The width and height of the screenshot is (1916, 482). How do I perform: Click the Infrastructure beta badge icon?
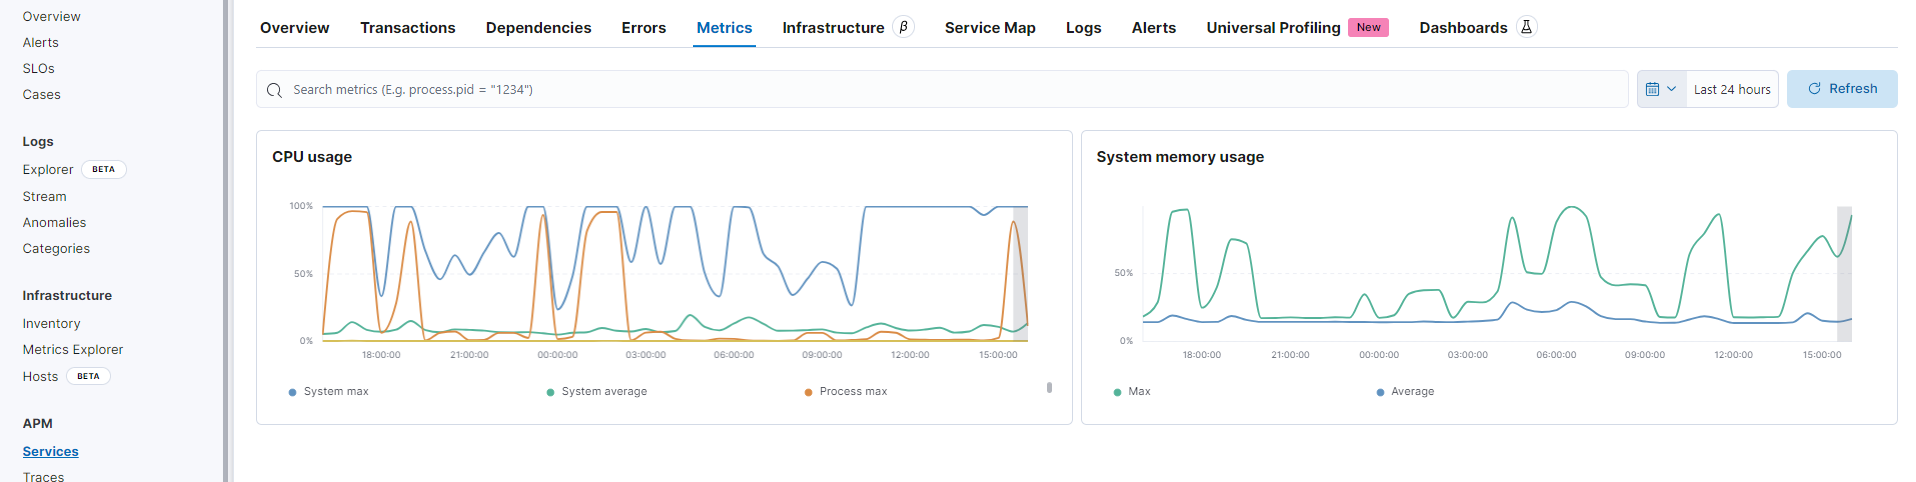point(903,27)
